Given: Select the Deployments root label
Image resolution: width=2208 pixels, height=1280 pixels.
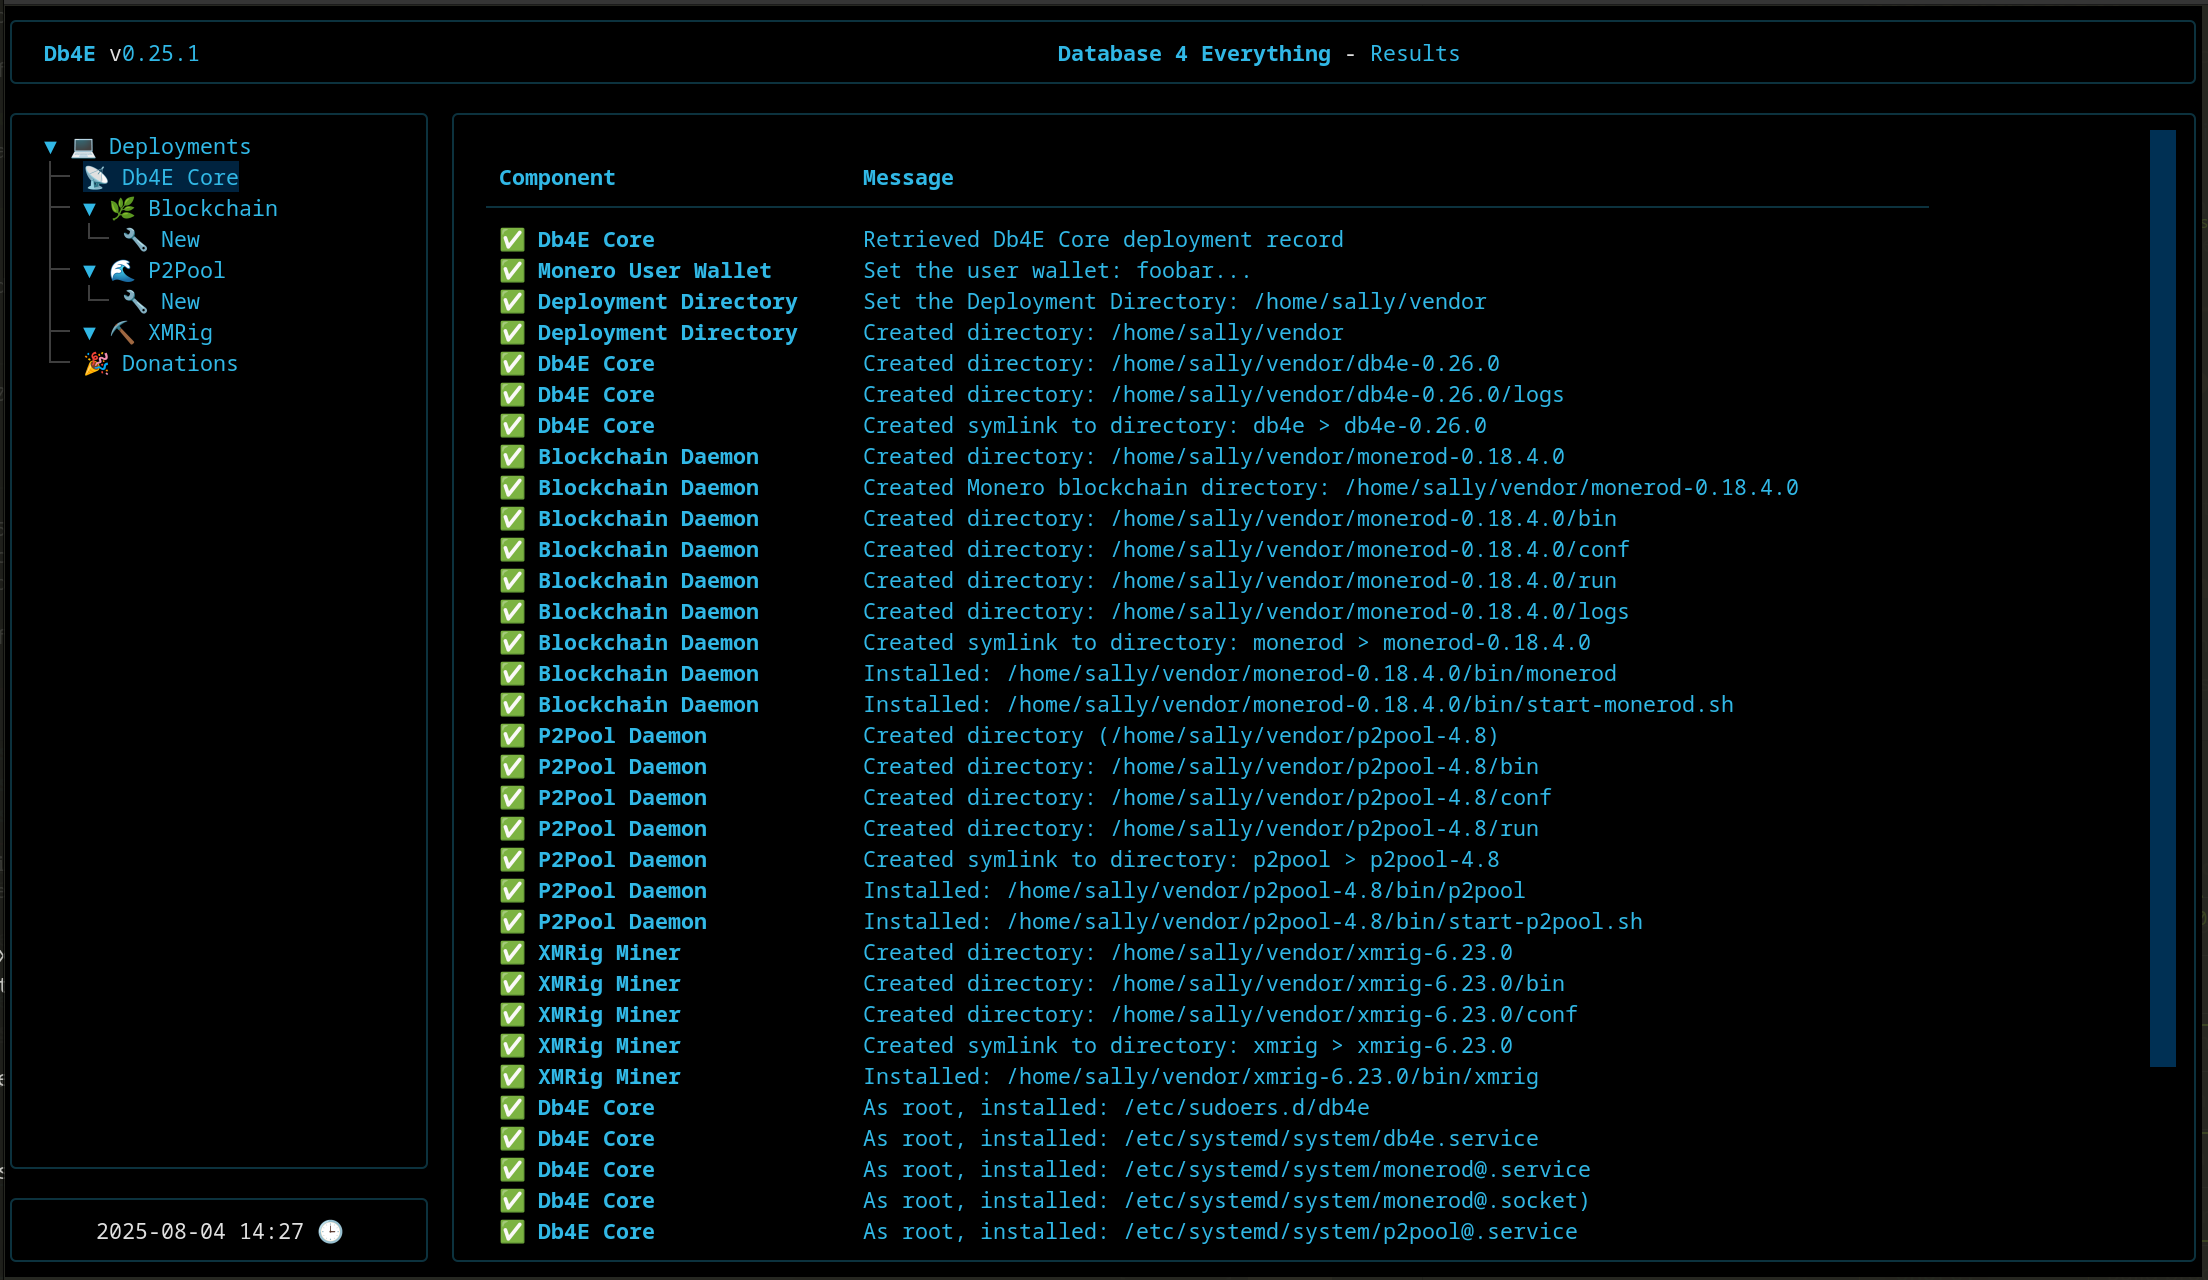Looking at the screenshot, I should coord(180,147).
